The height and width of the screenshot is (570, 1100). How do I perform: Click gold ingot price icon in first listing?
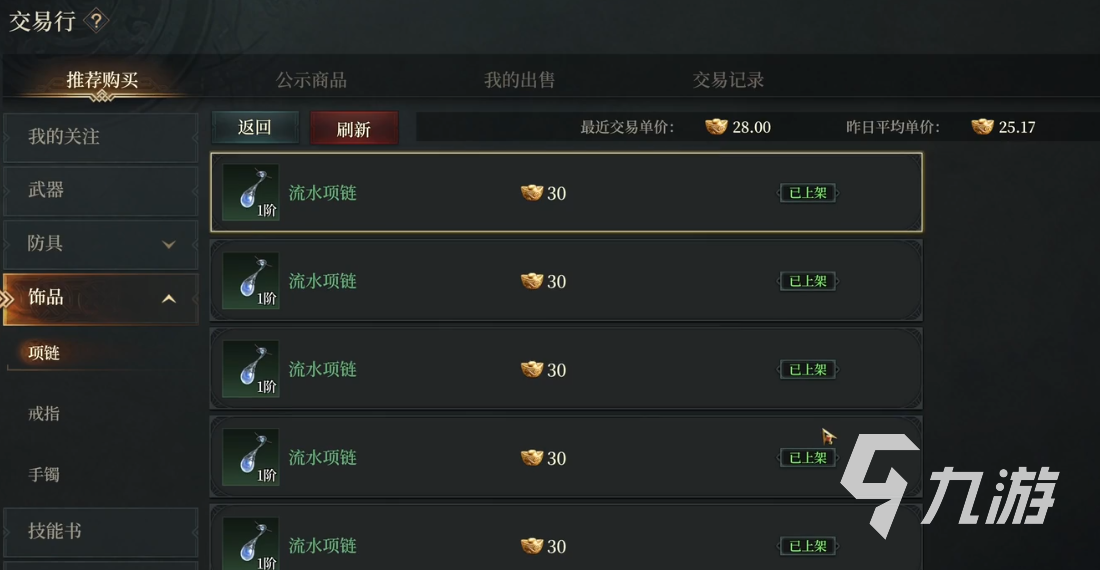click(532, 193)
